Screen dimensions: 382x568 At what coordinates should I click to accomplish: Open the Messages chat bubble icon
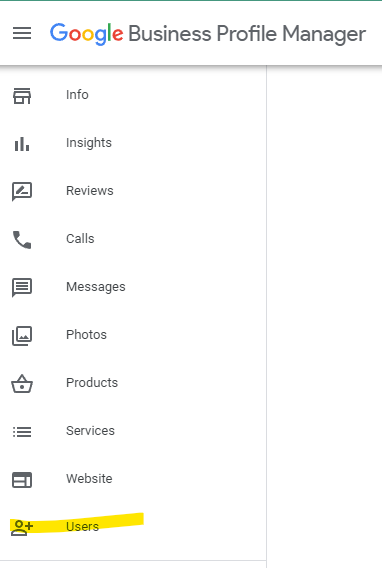tap(22, 288)
